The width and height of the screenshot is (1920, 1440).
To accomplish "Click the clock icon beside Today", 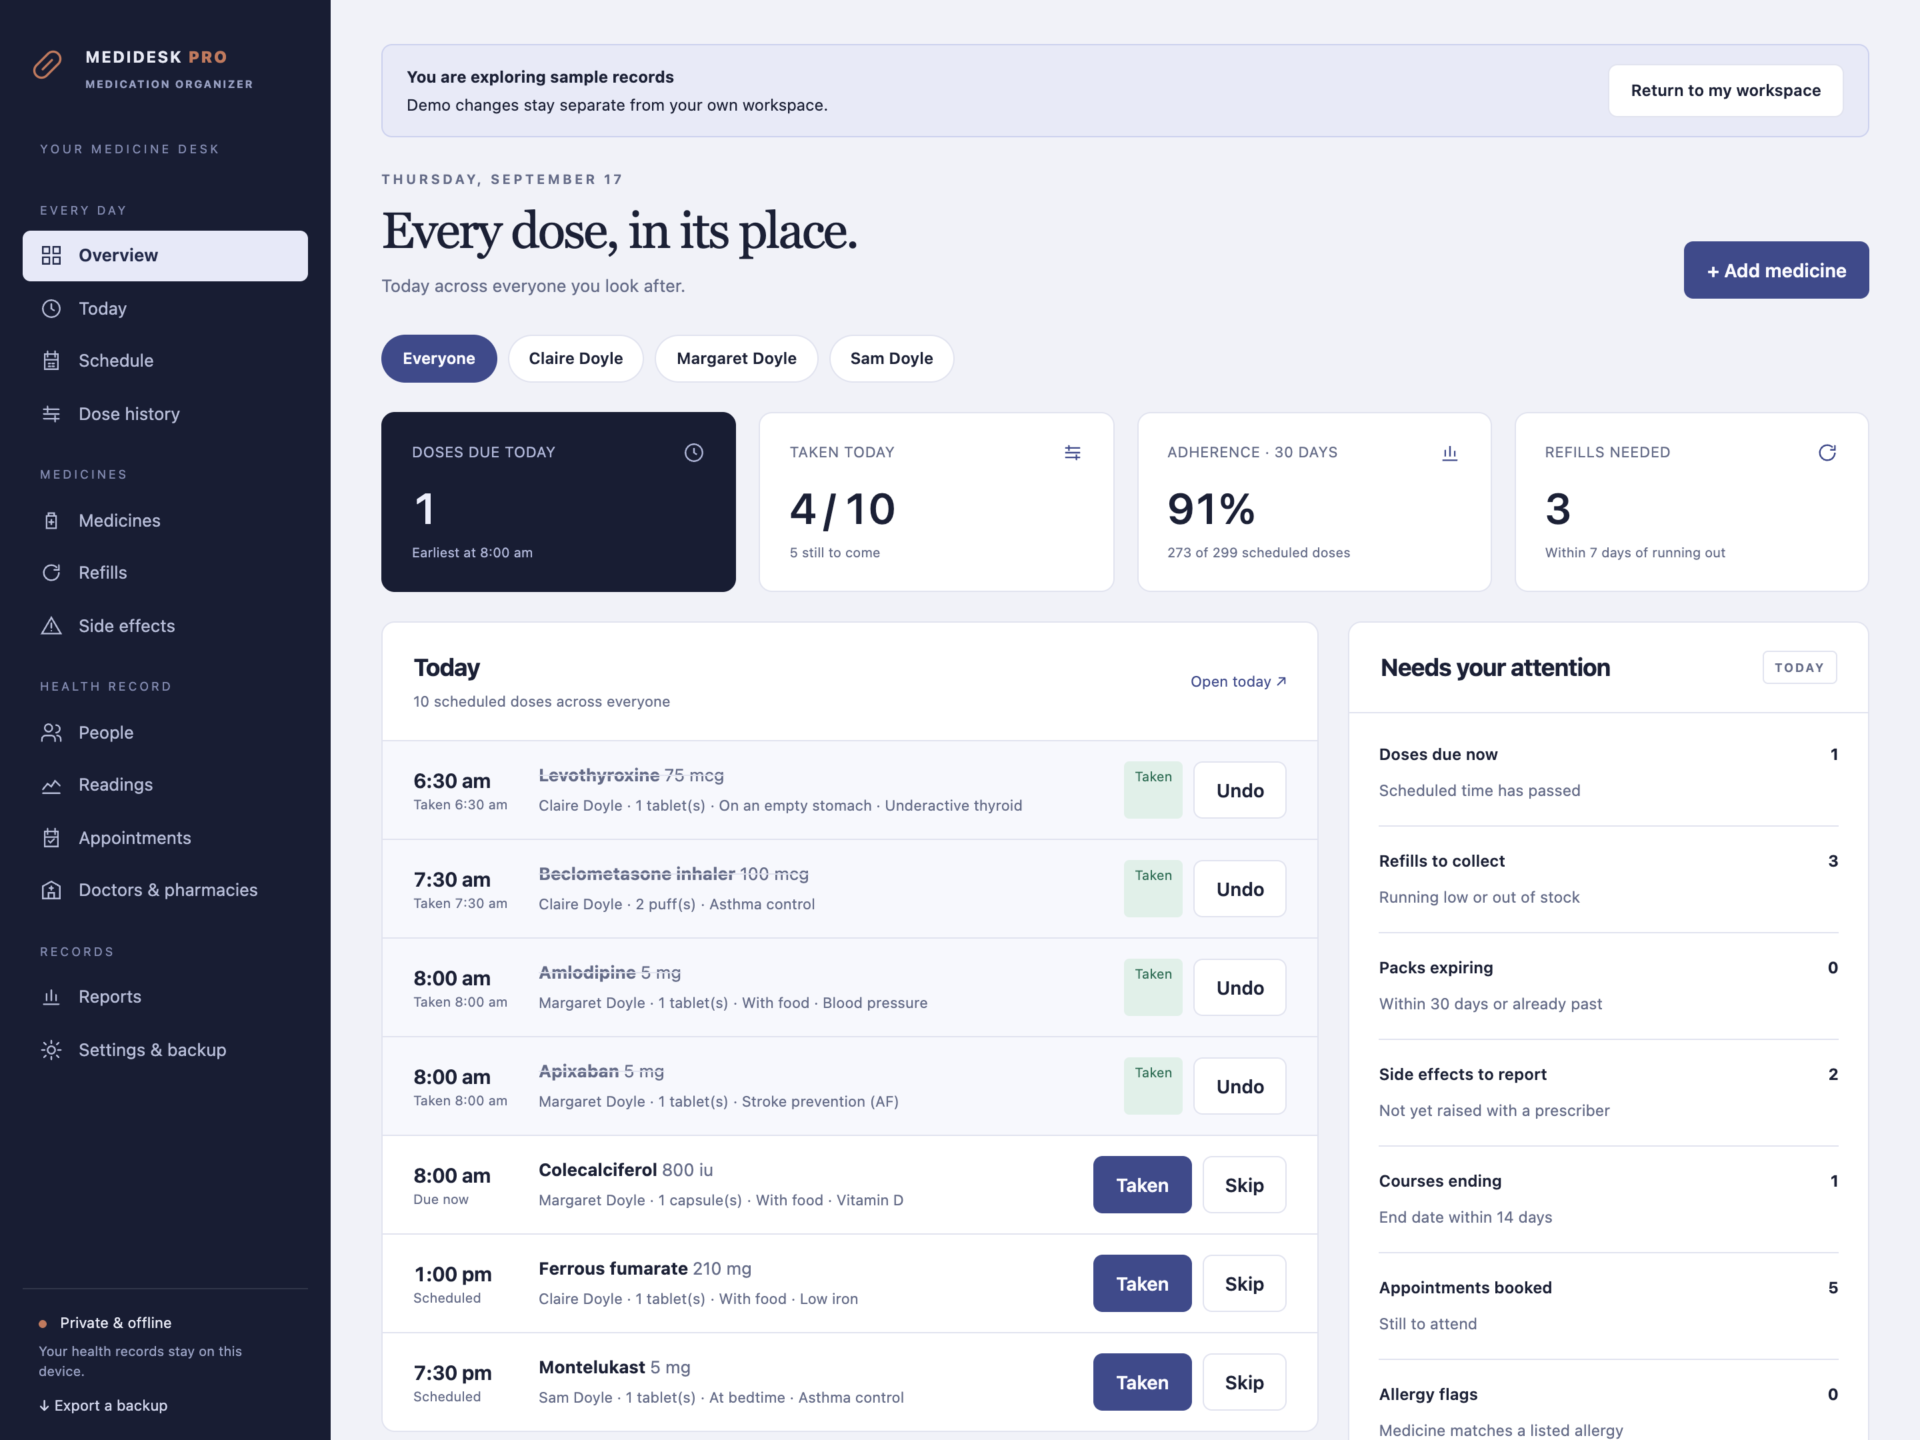I will [x=51, y=308].
